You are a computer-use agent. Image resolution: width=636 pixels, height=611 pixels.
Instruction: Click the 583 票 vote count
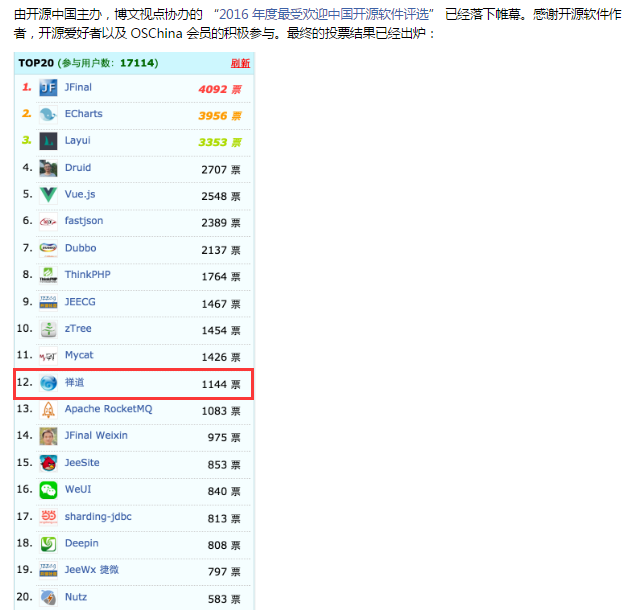point(224,599)
